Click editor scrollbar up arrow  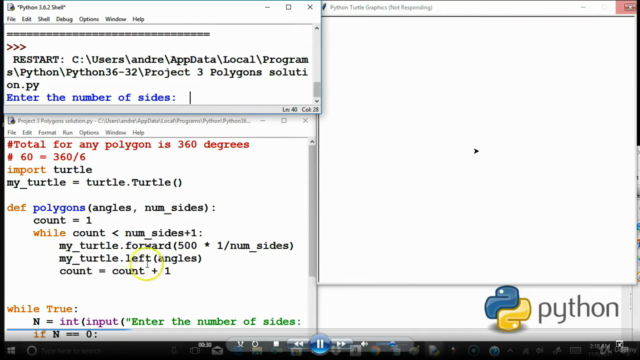click(x=312, y=142)
